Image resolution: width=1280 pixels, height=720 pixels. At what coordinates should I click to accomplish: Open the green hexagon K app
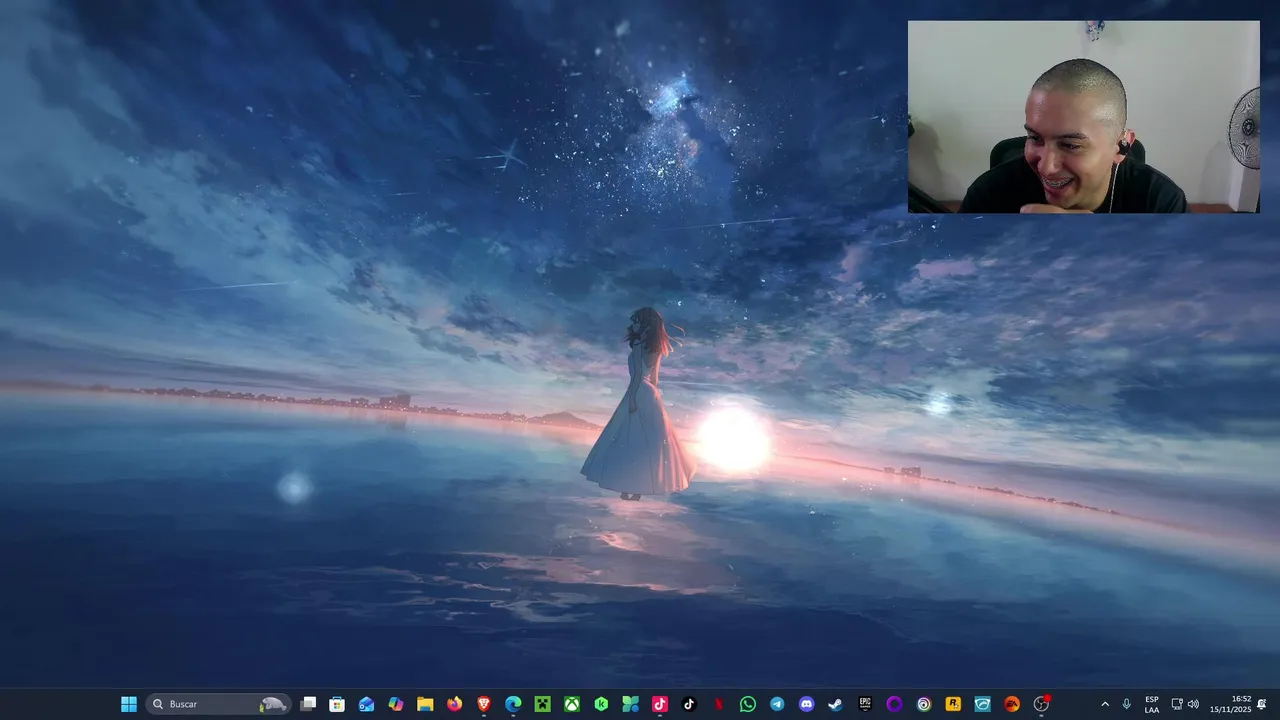pyautogui.click(x=601, y=704)
